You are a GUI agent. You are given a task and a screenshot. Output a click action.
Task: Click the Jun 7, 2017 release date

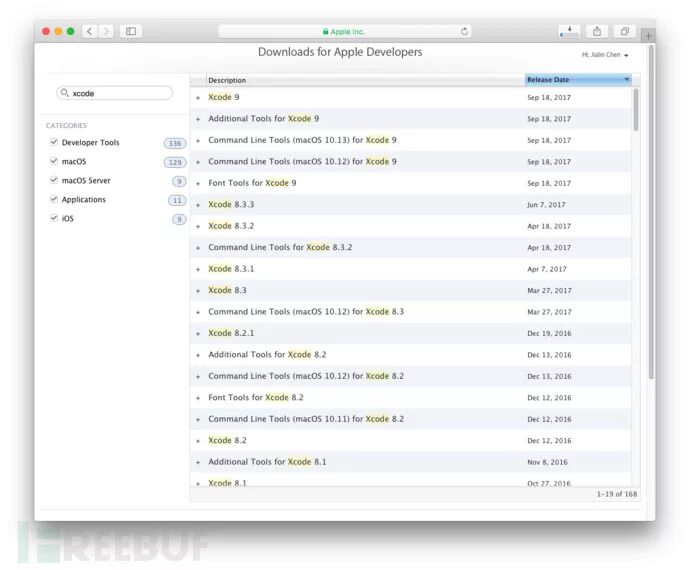tap(546, 205)
